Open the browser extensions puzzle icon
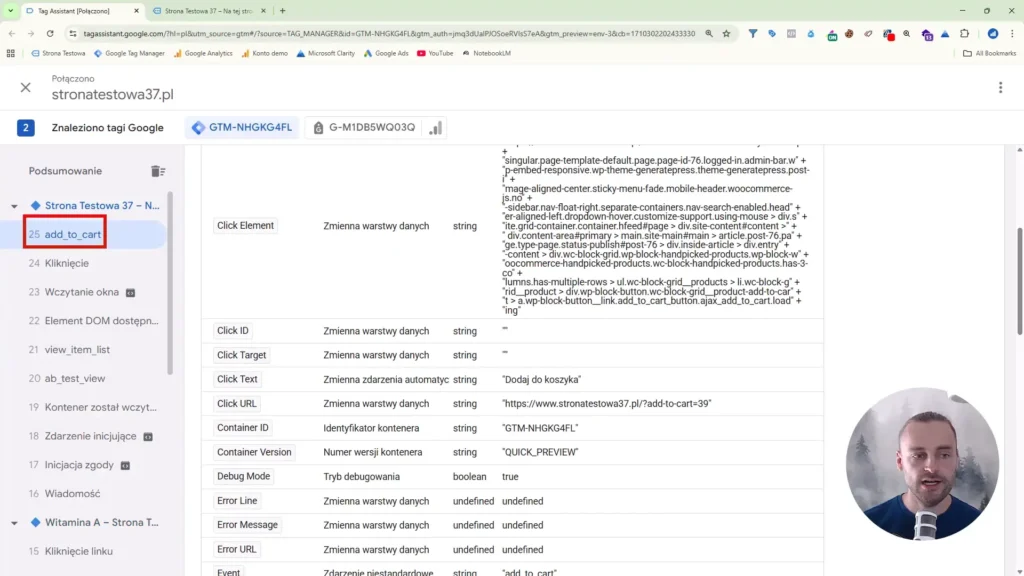Screen dimensions: 1024x576 [965, 33]
